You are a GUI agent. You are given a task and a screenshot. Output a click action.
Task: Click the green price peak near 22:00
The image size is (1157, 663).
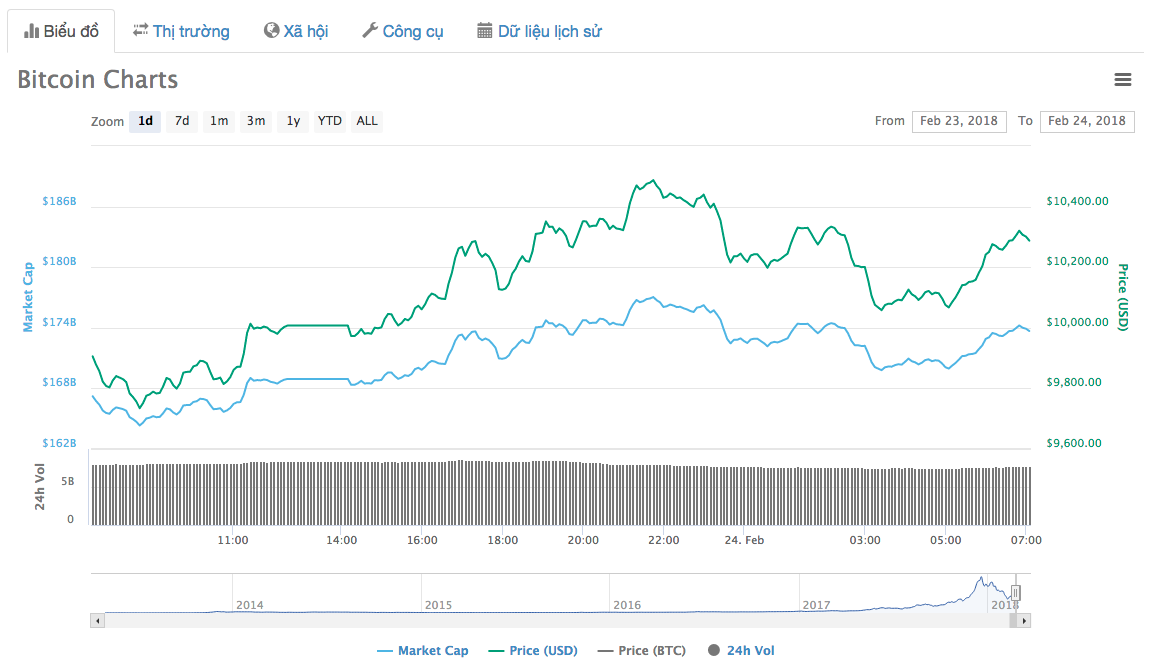(652, 181)
